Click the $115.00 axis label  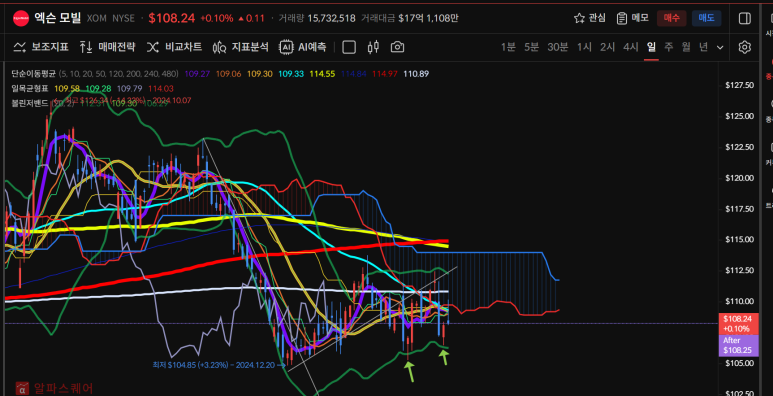[739, 239]
